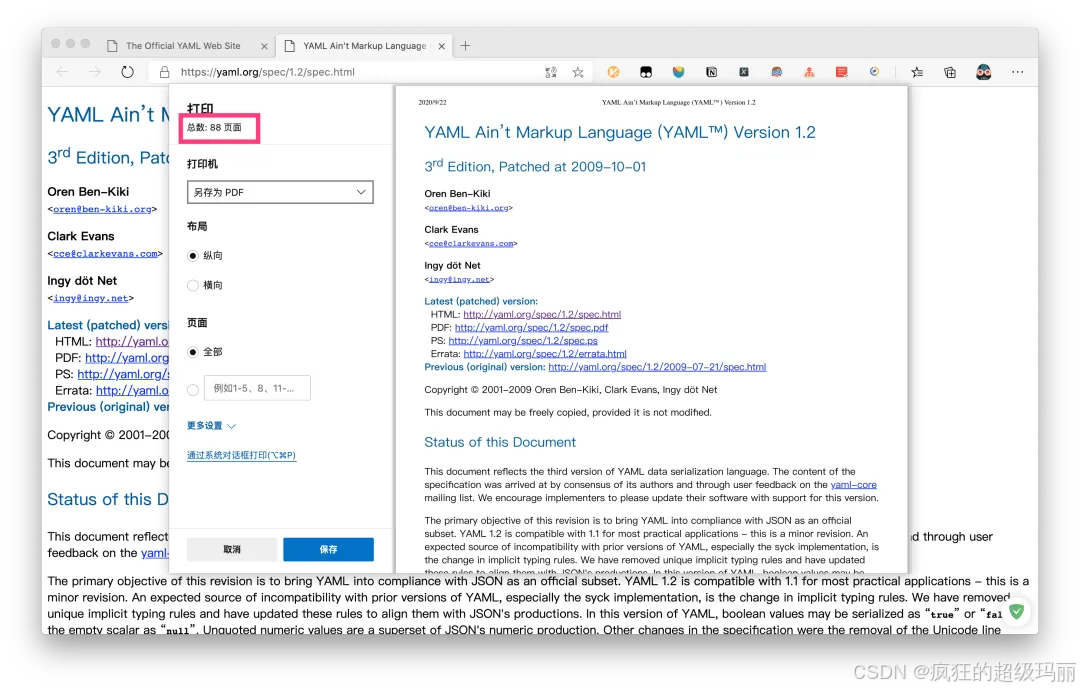1080x689 pixels.
Task: Open spec.ps link in print preview
Action: [x=523, y=340]
